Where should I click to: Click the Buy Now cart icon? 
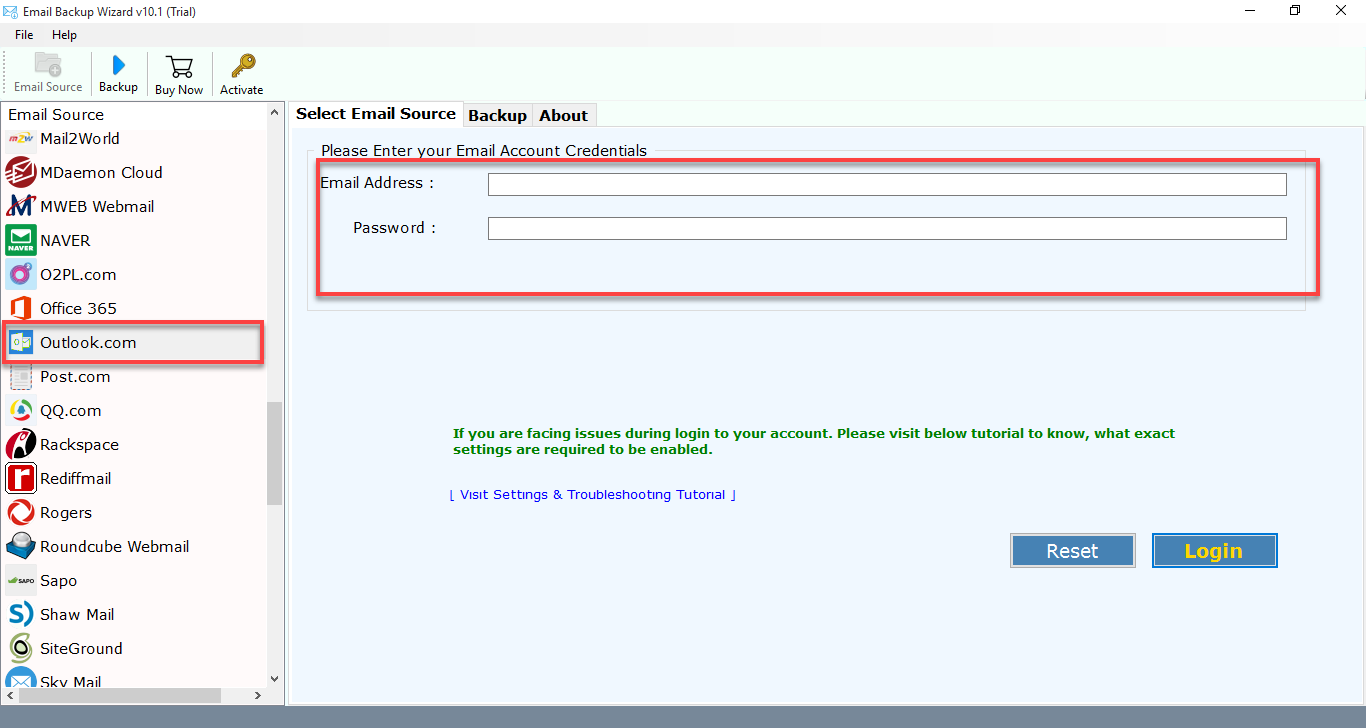coord(179,66)
